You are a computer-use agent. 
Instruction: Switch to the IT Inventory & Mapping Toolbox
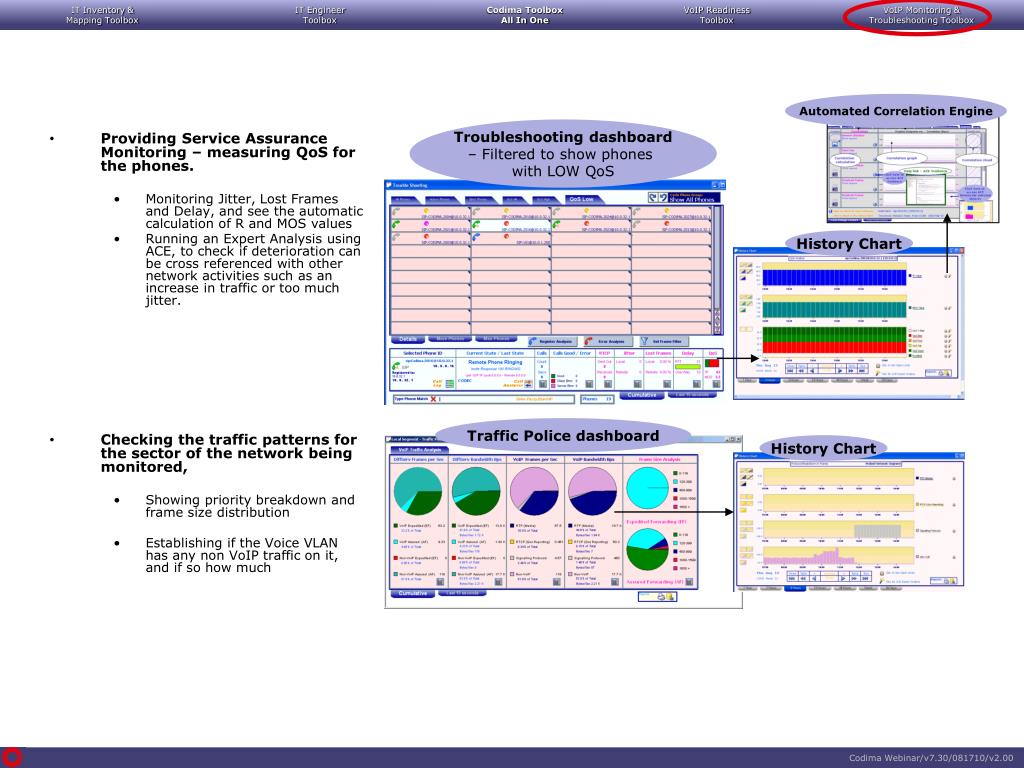(102, 15)
